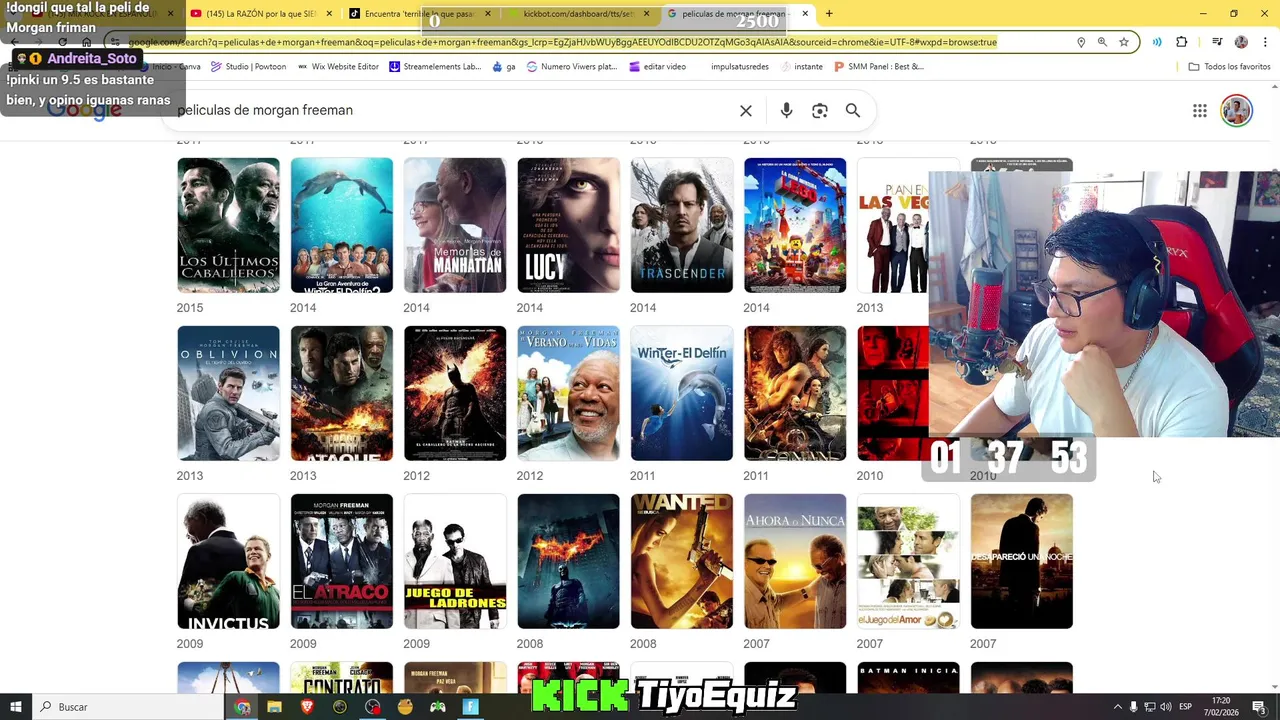This screenshot has height=720, width=1280.
Task: Open Brave browser from the taskbar
Action: pos(307,707)
